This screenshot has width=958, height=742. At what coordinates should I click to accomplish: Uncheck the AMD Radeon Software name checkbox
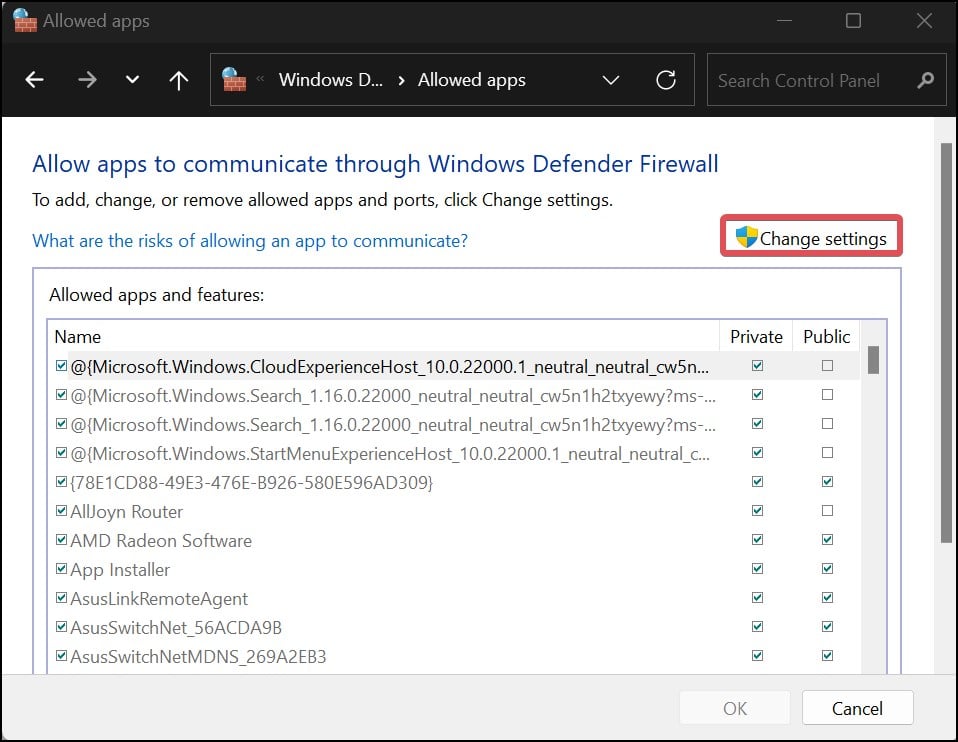point(61,540)
